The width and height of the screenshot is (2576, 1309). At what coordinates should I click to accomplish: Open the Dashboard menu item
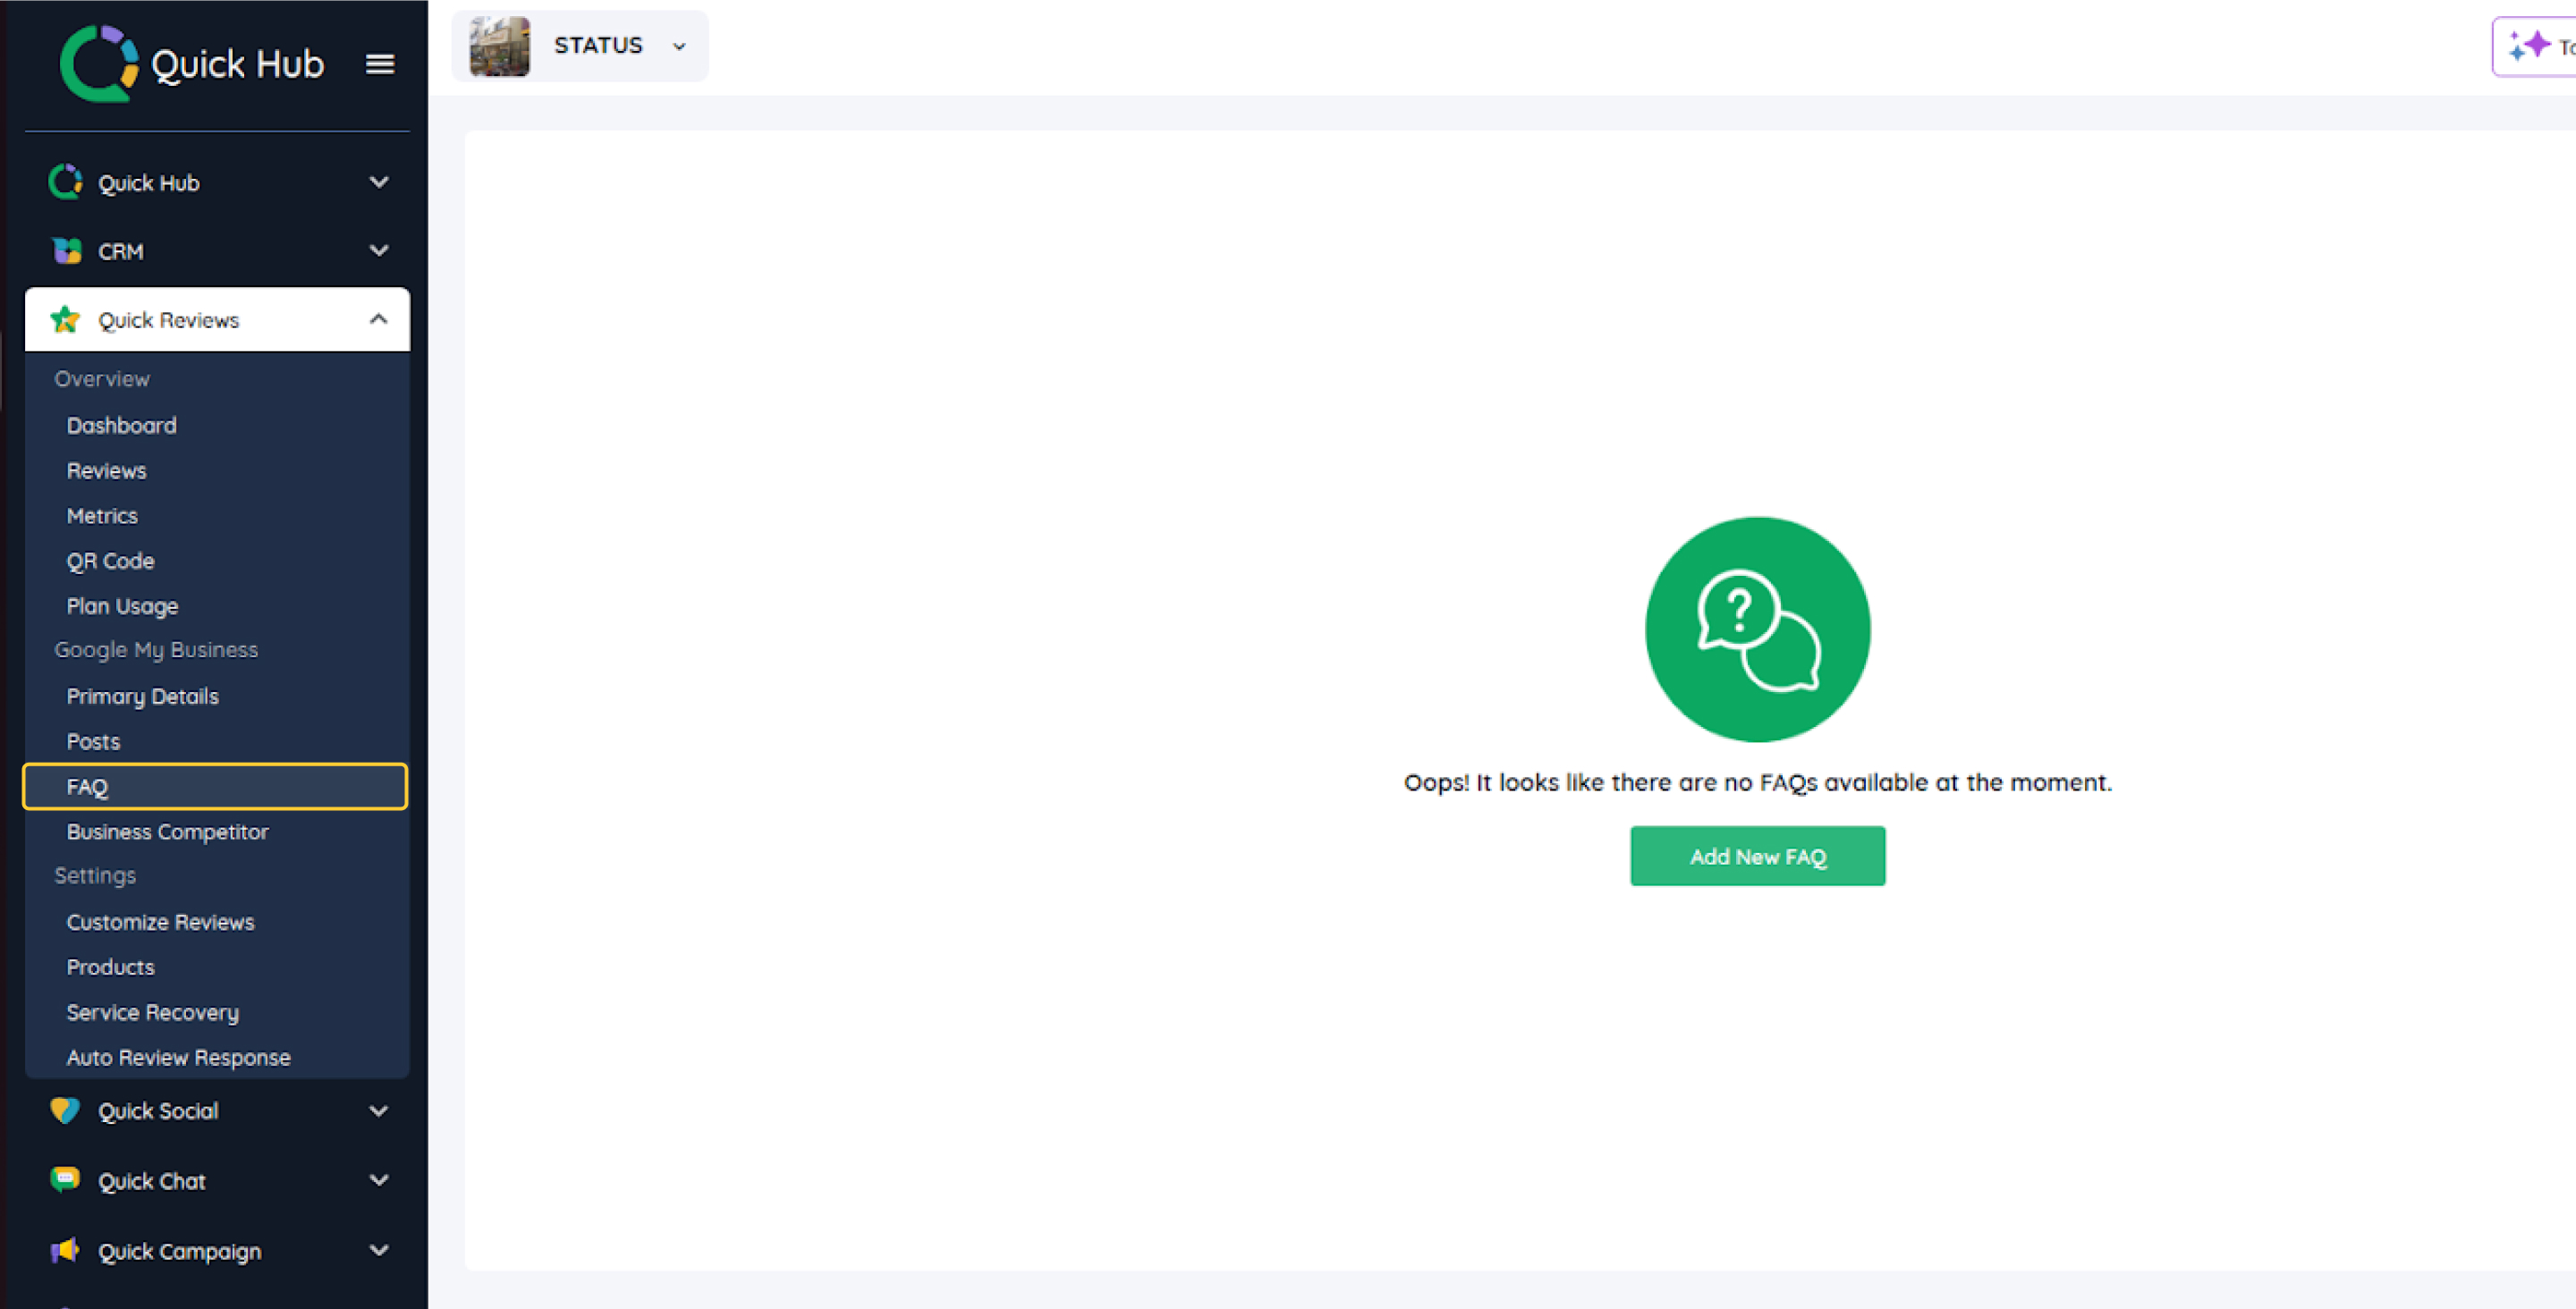pos(121,425)
